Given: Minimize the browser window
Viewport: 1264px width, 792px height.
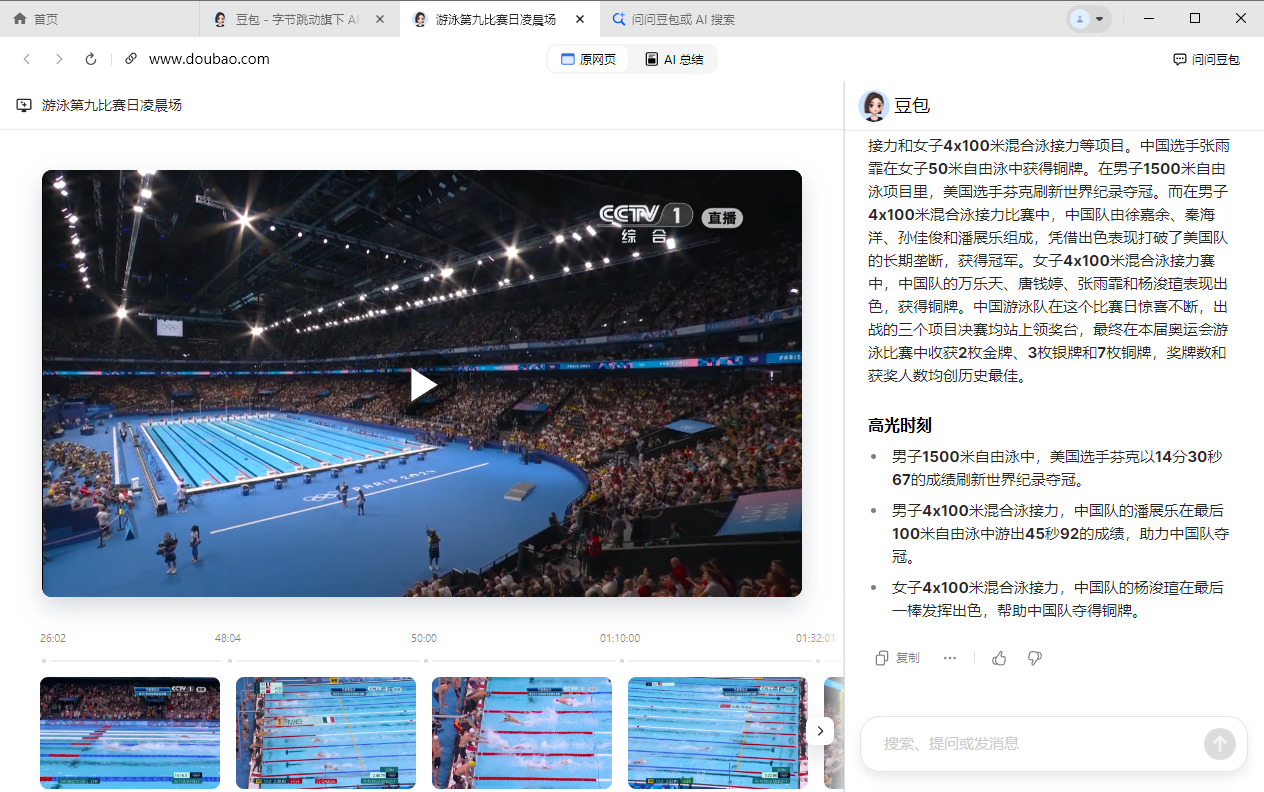Looking at the screenshot, I should click(1149, 19).
